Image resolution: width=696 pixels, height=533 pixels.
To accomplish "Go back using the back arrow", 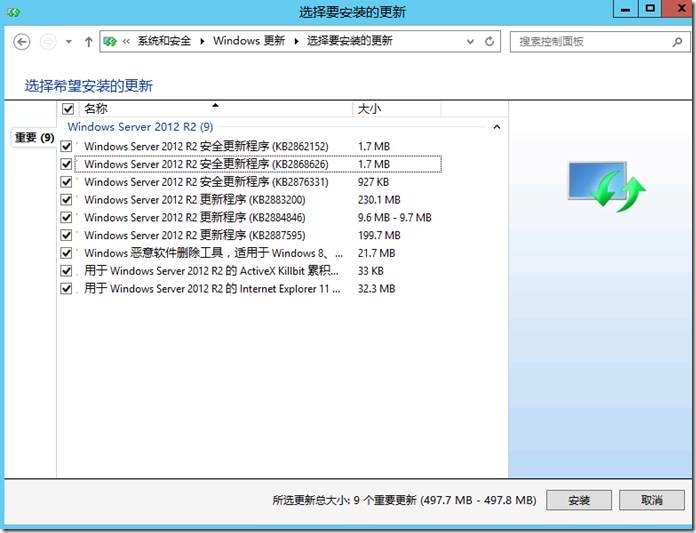I will 22,42.
